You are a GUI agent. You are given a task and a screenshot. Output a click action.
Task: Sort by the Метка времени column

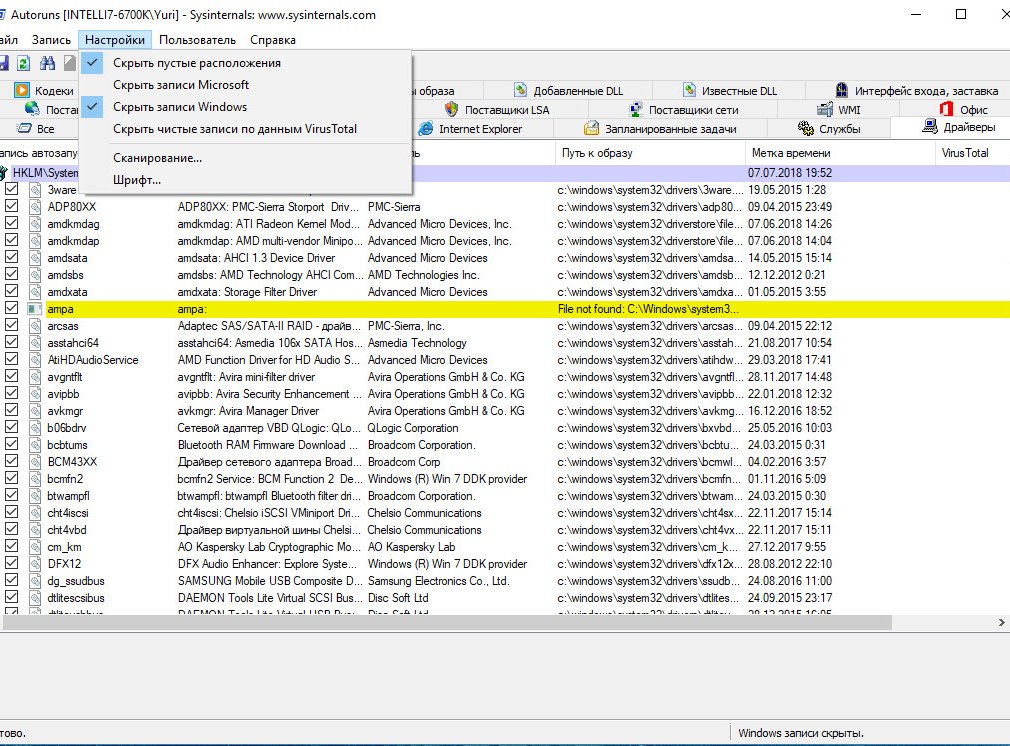[839, 153]
